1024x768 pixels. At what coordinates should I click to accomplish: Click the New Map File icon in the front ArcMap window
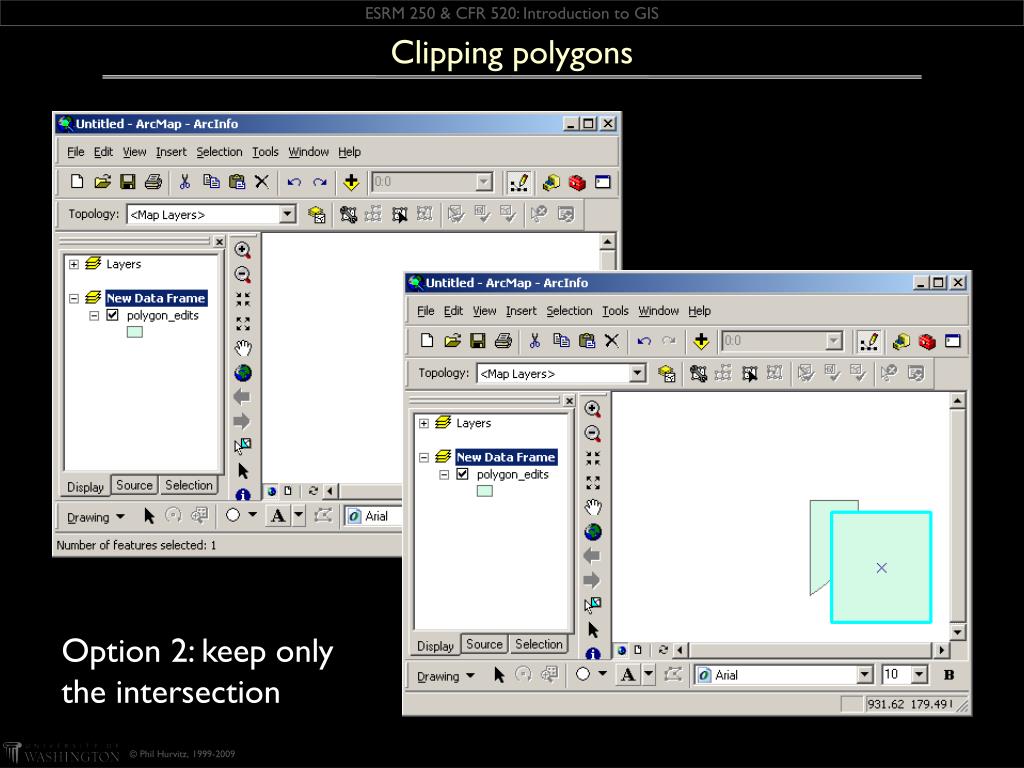(x=427, y=340)
